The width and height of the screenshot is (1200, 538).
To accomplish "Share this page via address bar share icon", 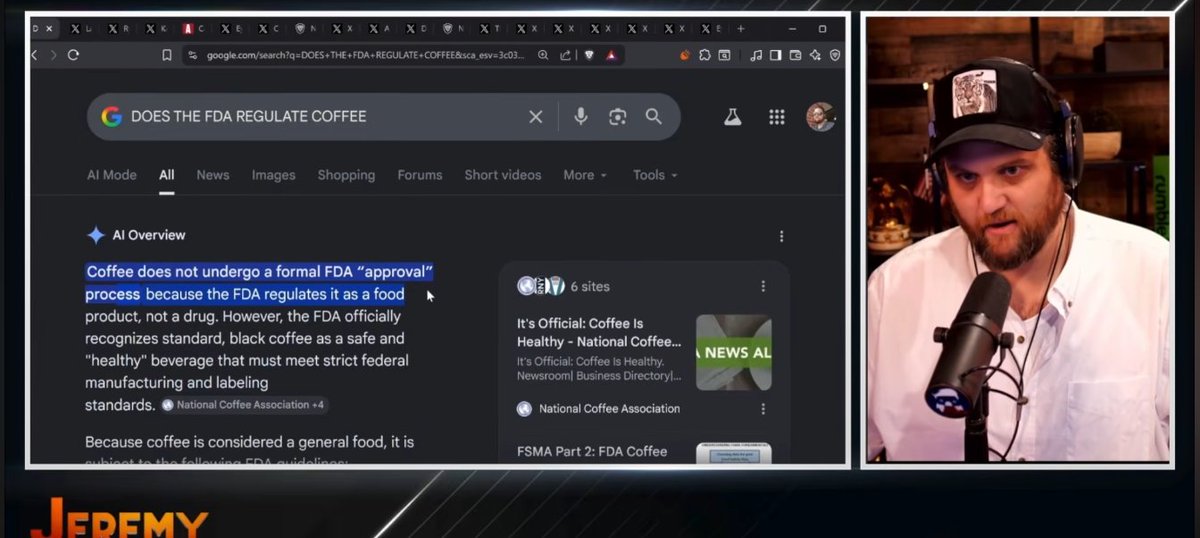I will 565,55.
